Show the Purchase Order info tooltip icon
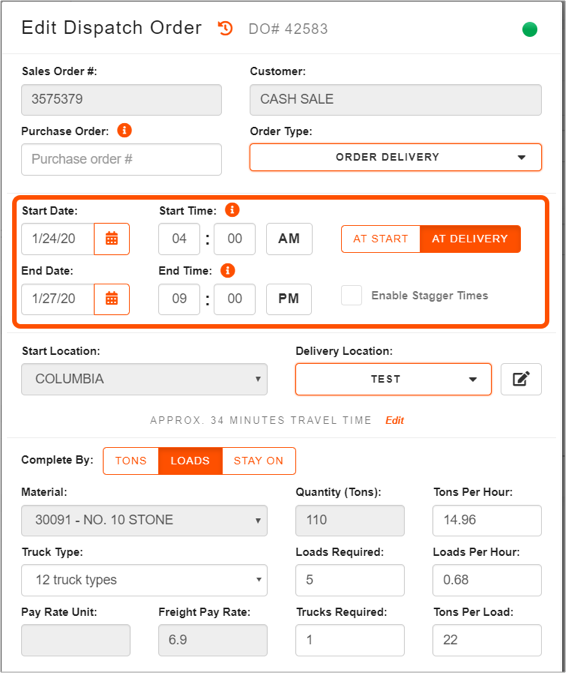Screen dimensions: 566x673 124,130
